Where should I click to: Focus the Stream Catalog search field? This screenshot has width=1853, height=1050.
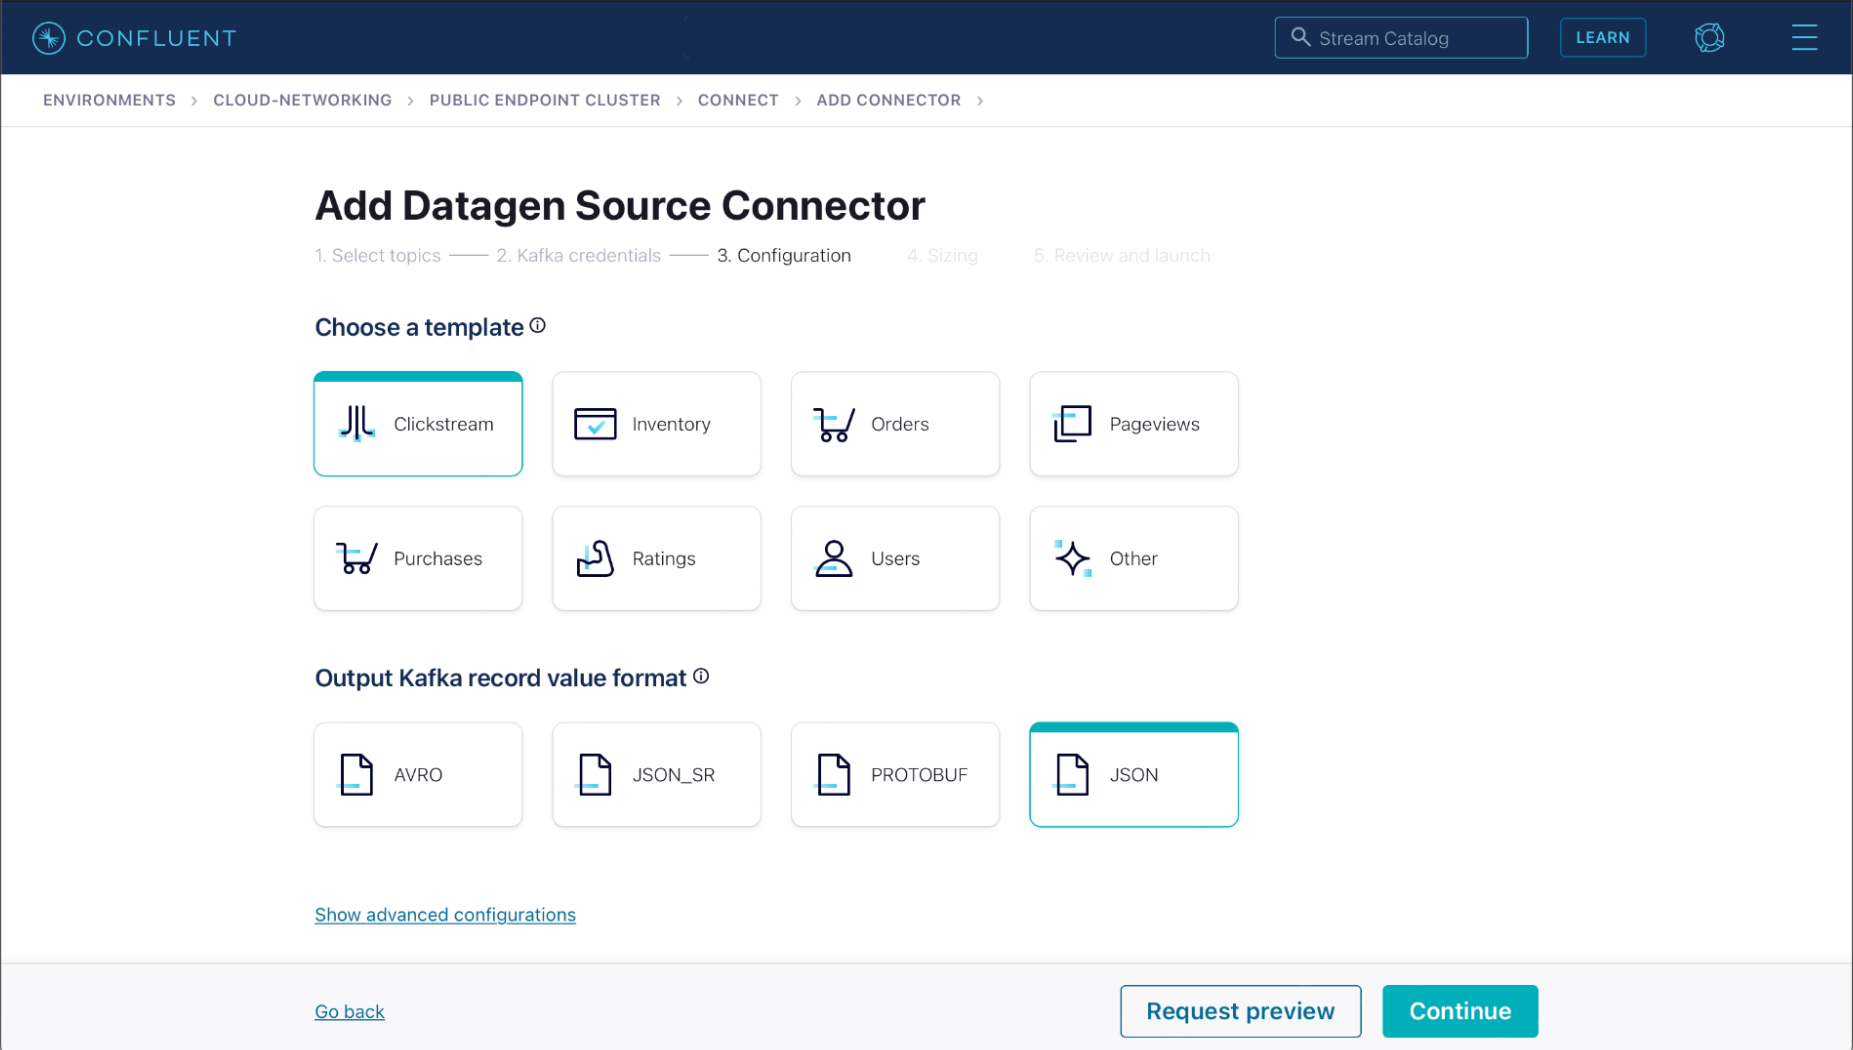click(1401, 38)
